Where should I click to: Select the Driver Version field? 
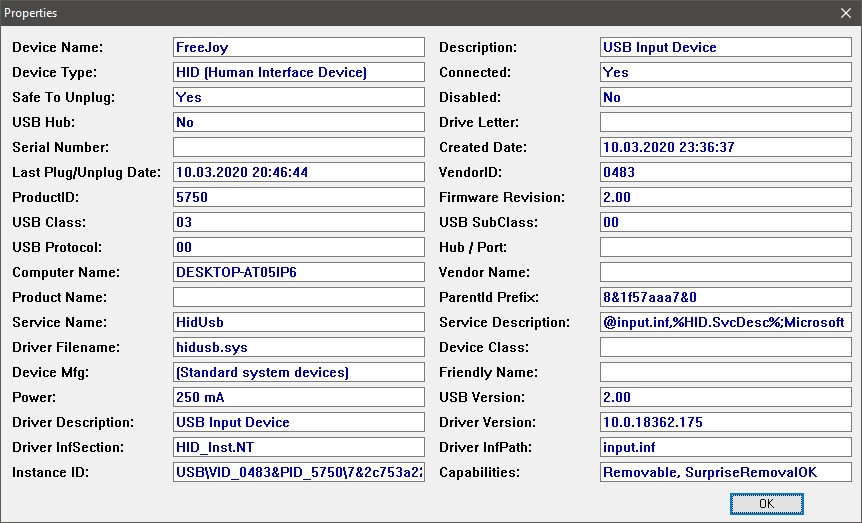[x=726, y=422]
